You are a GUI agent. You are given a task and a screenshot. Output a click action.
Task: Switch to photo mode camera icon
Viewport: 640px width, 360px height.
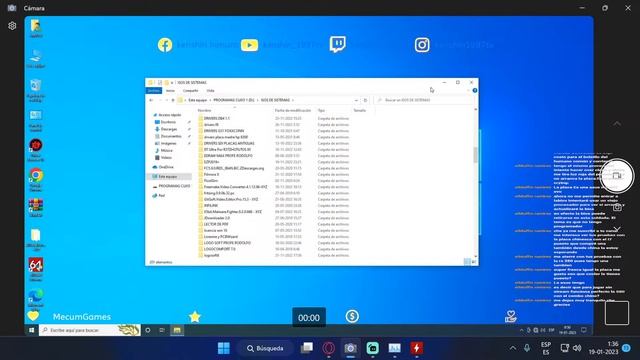[617, 207]
